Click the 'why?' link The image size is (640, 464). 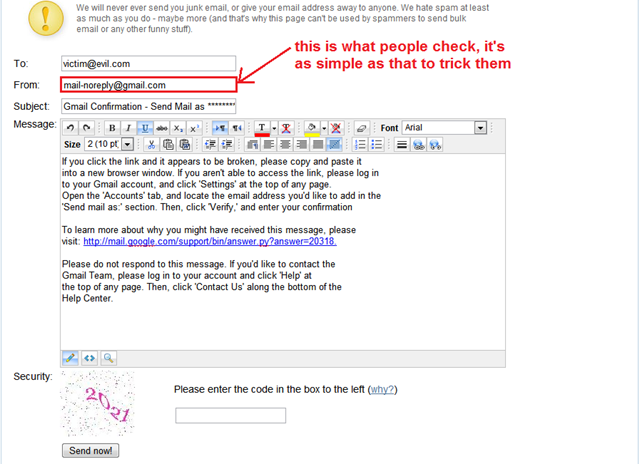[x=382, y=389]
